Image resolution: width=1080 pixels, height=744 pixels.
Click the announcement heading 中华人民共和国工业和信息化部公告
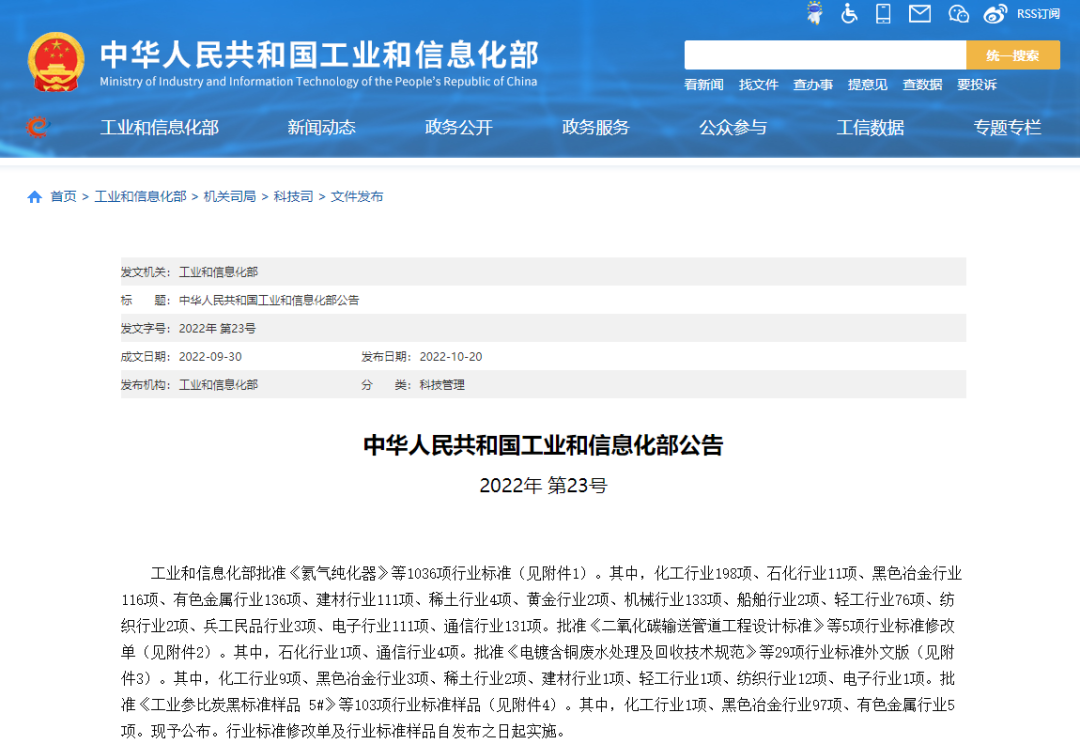pos(543,445)
